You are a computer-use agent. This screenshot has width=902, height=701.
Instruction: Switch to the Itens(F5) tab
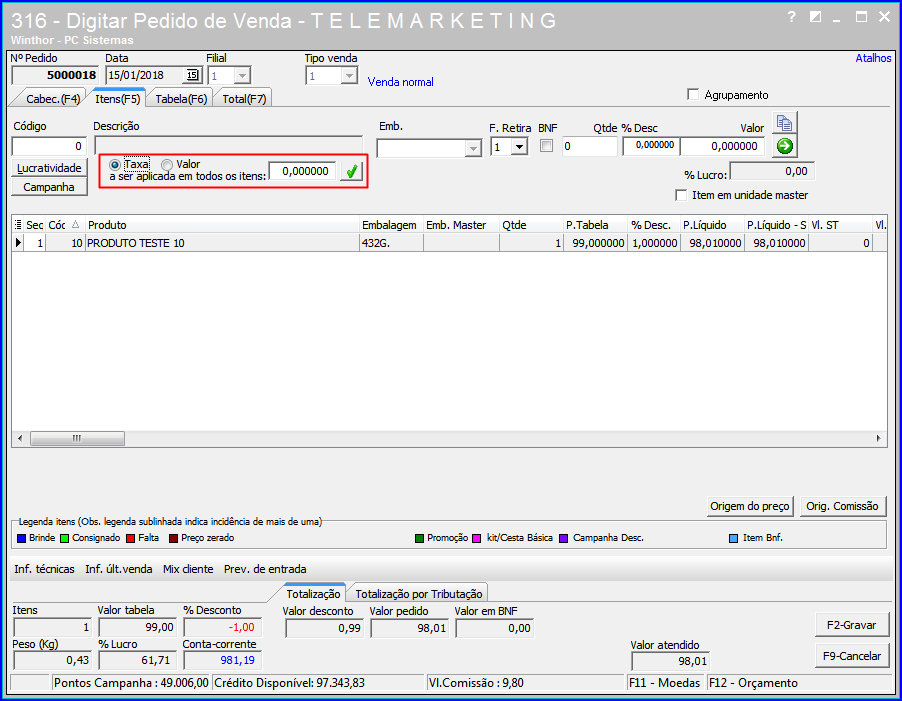[118, 99]
